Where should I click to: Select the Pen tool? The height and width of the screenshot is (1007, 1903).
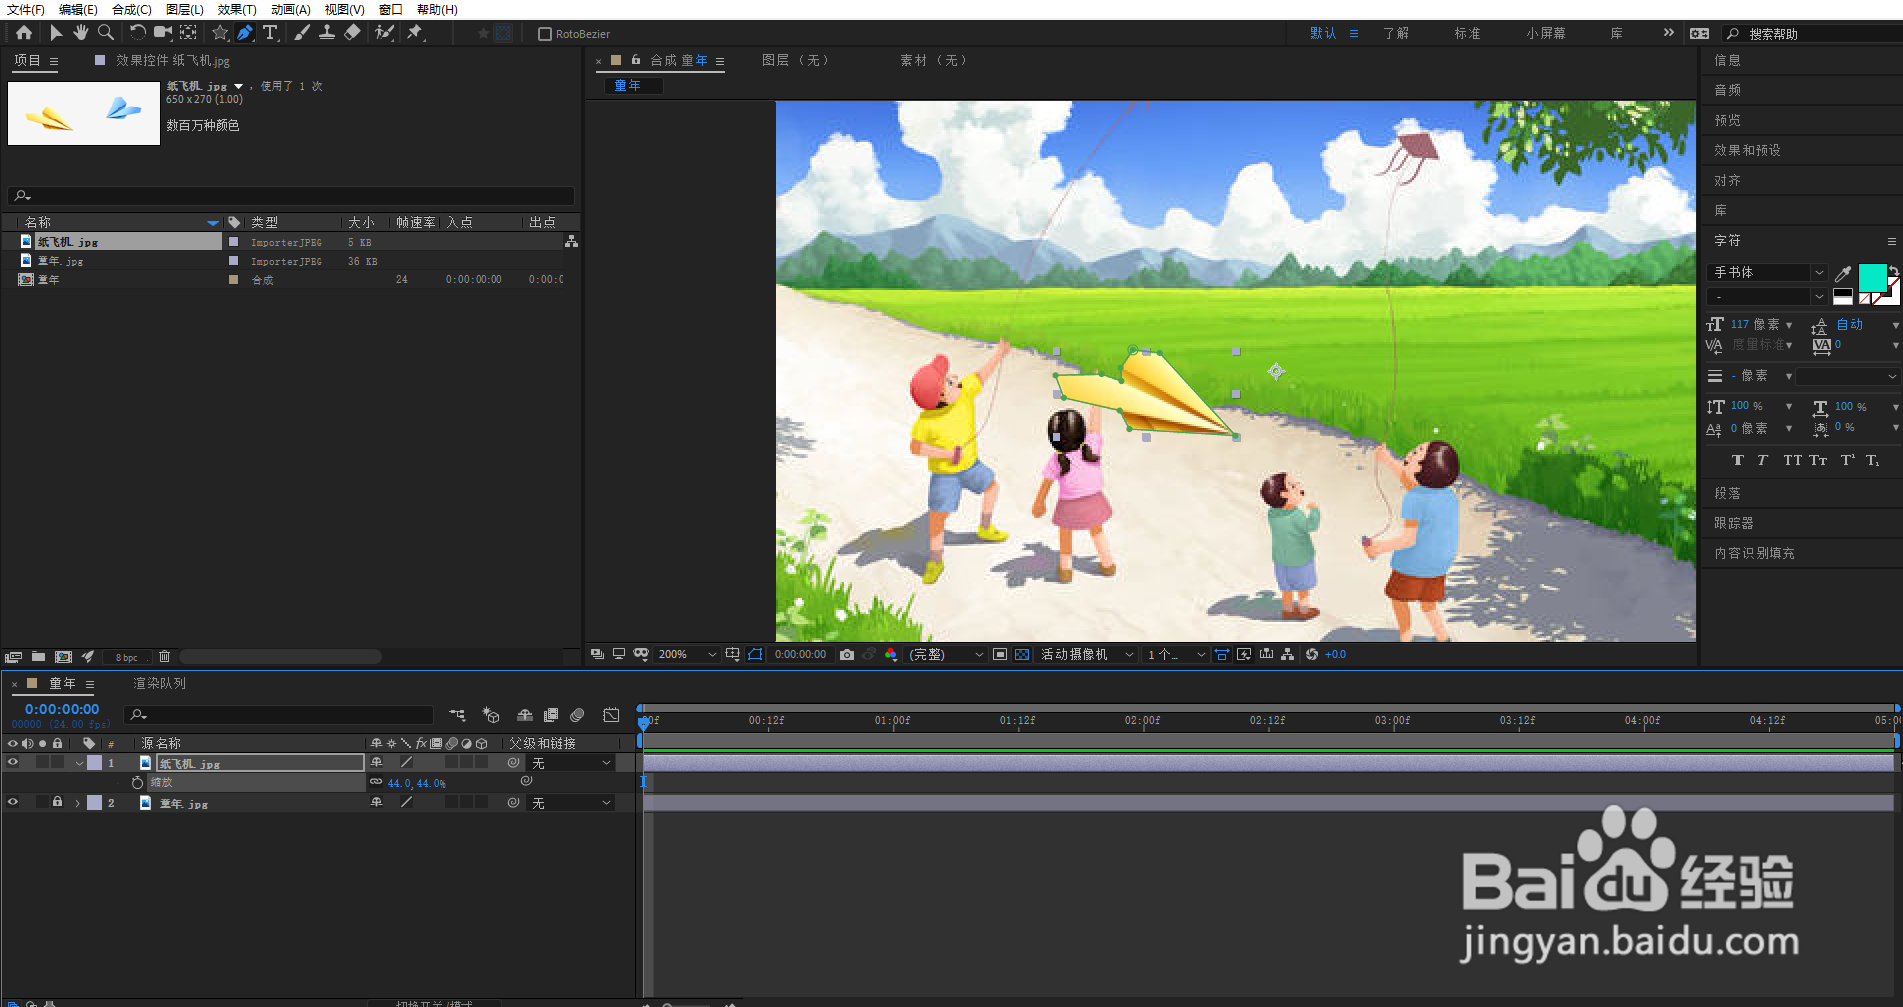point(244,33)
